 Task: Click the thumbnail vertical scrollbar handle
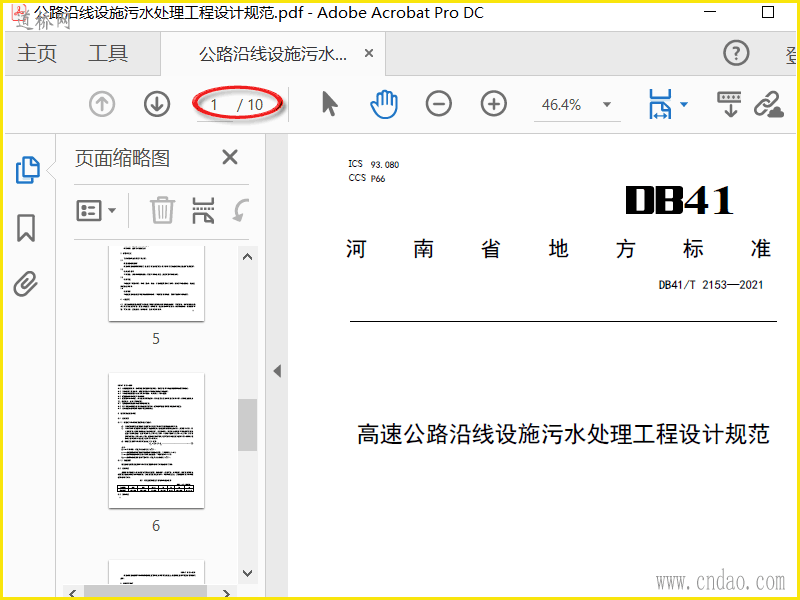[x=247, y=424]
